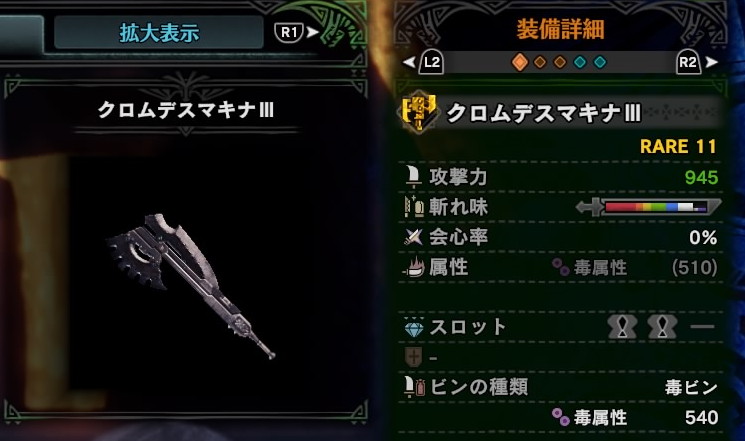Viewport: 745px width, 441px height.
Task: Click the affinity crossed-swords icon
Action: tap(413, 237)
